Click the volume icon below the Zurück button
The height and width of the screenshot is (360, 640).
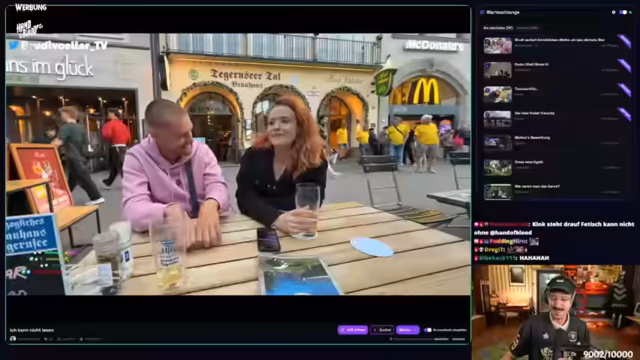point(391,339)
